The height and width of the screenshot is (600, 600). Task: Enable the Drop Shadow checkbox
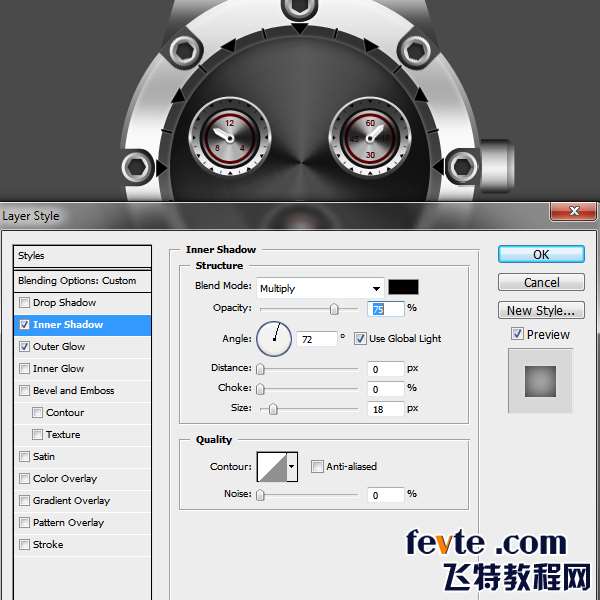24,303
